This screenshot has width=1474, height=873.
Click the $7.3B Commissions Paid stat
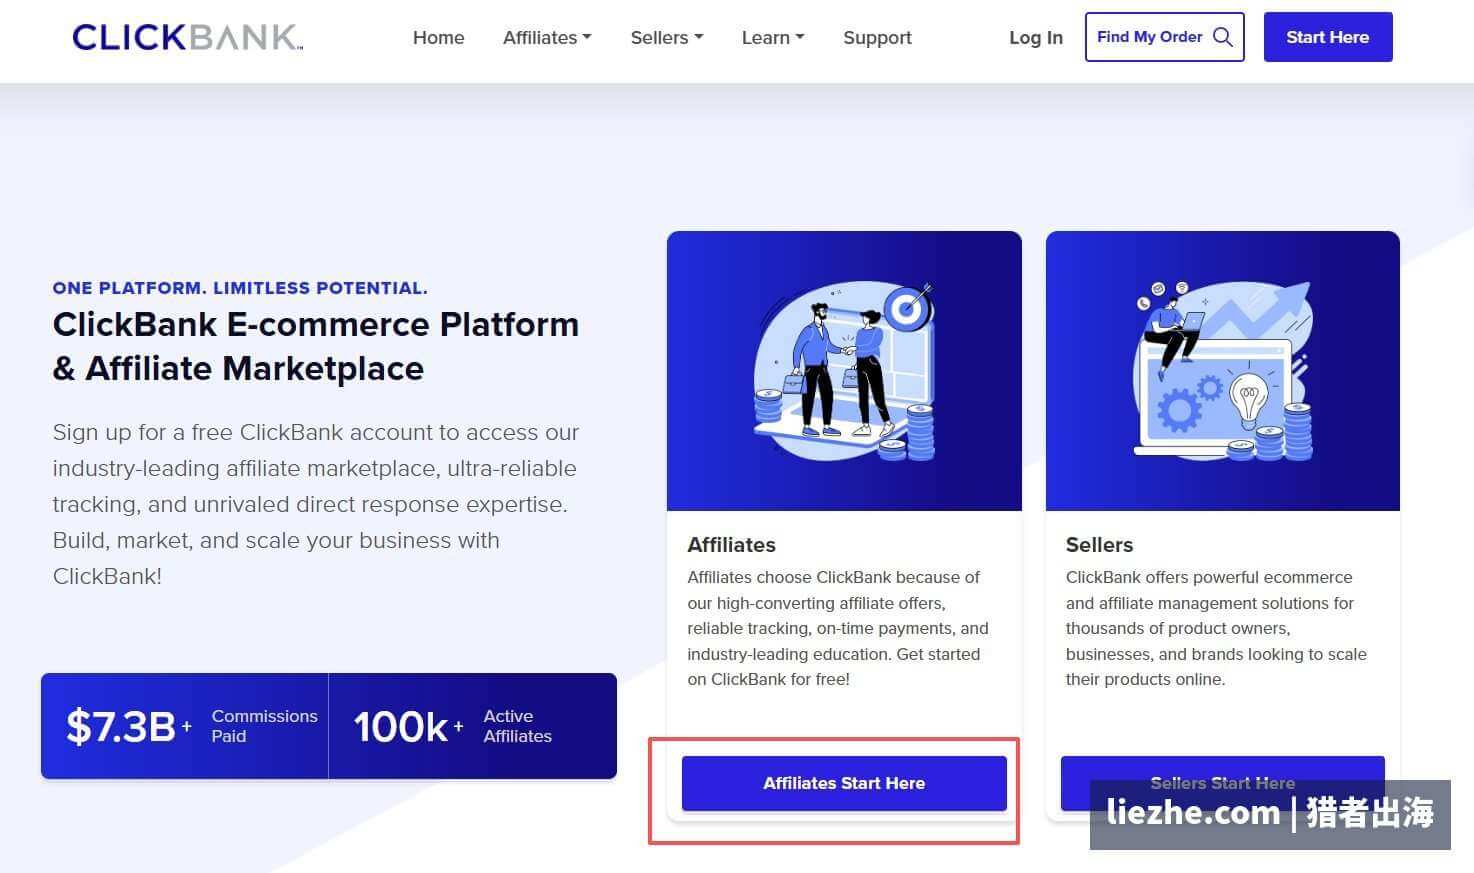click(185, 726)
